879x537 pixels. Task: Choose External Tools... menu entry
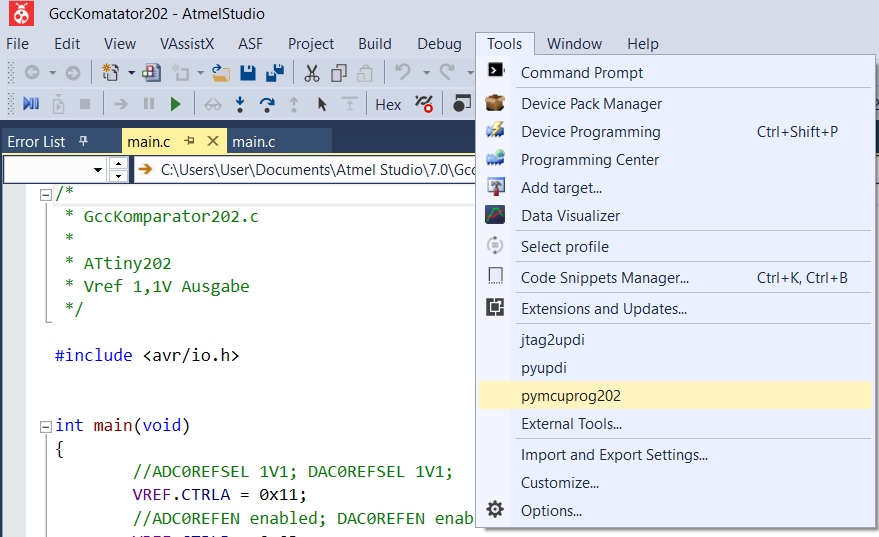point(571,424)
